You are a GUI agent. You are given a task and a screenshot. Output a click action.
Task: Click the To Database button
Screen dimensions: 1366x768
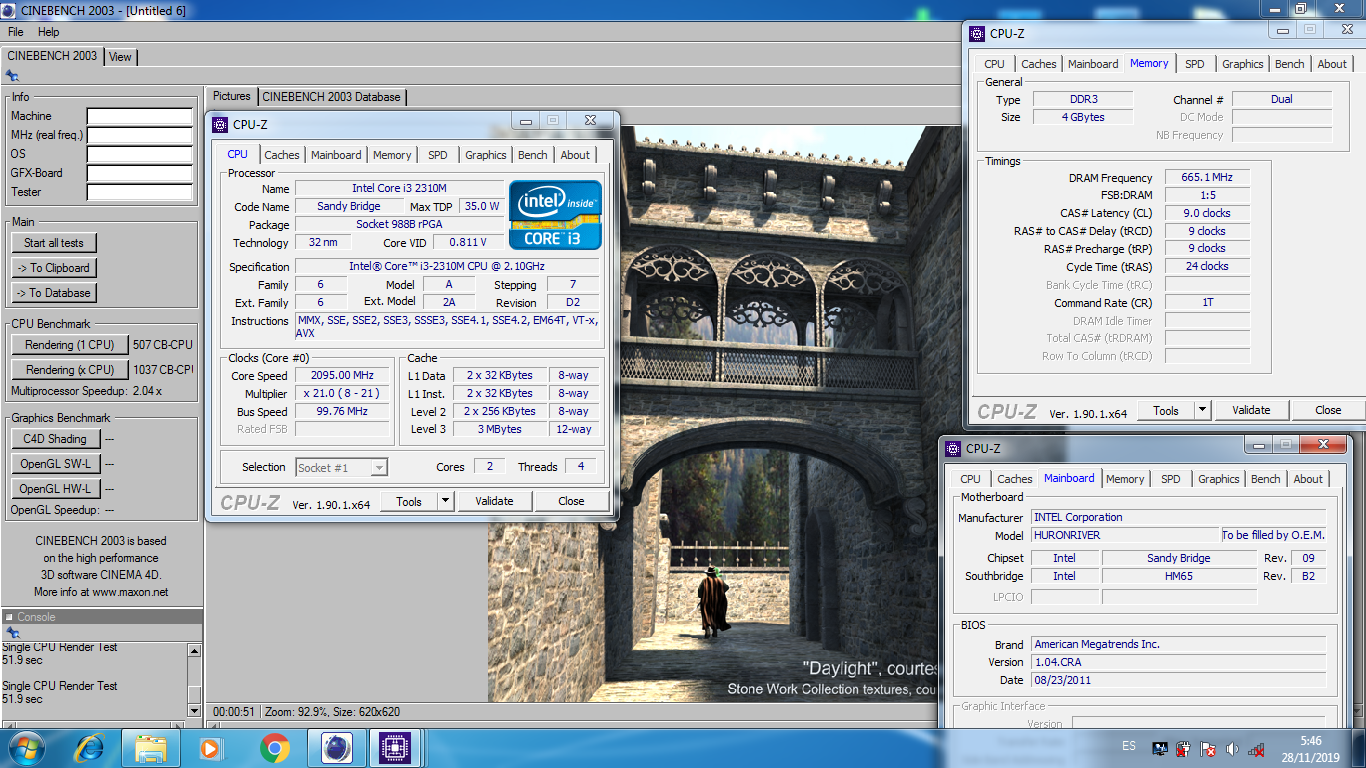[x=54, y=293]
